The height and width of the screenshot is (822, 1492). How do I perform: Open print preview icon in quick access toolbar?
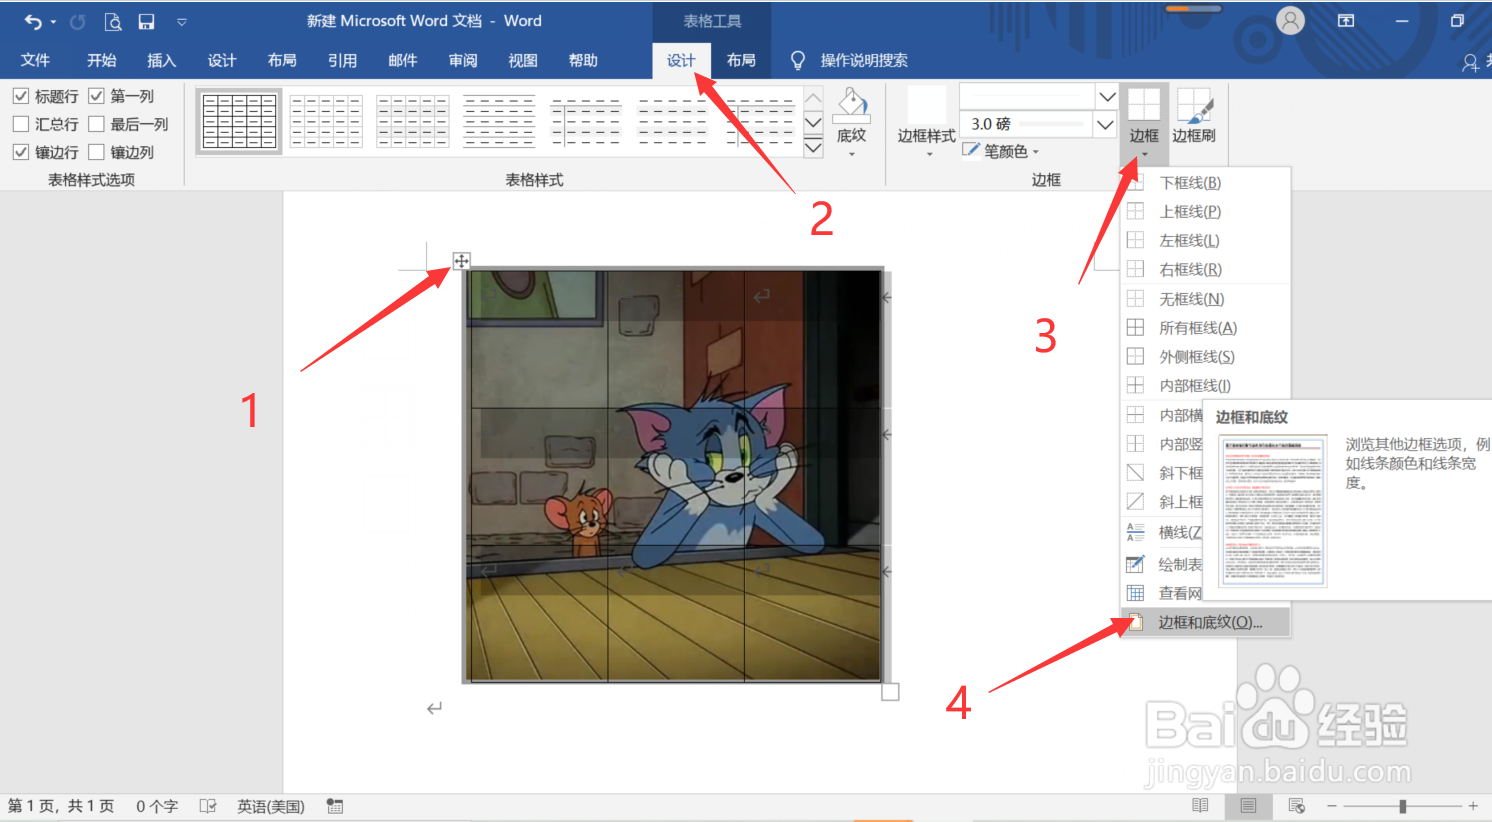[x=113, y=21]
